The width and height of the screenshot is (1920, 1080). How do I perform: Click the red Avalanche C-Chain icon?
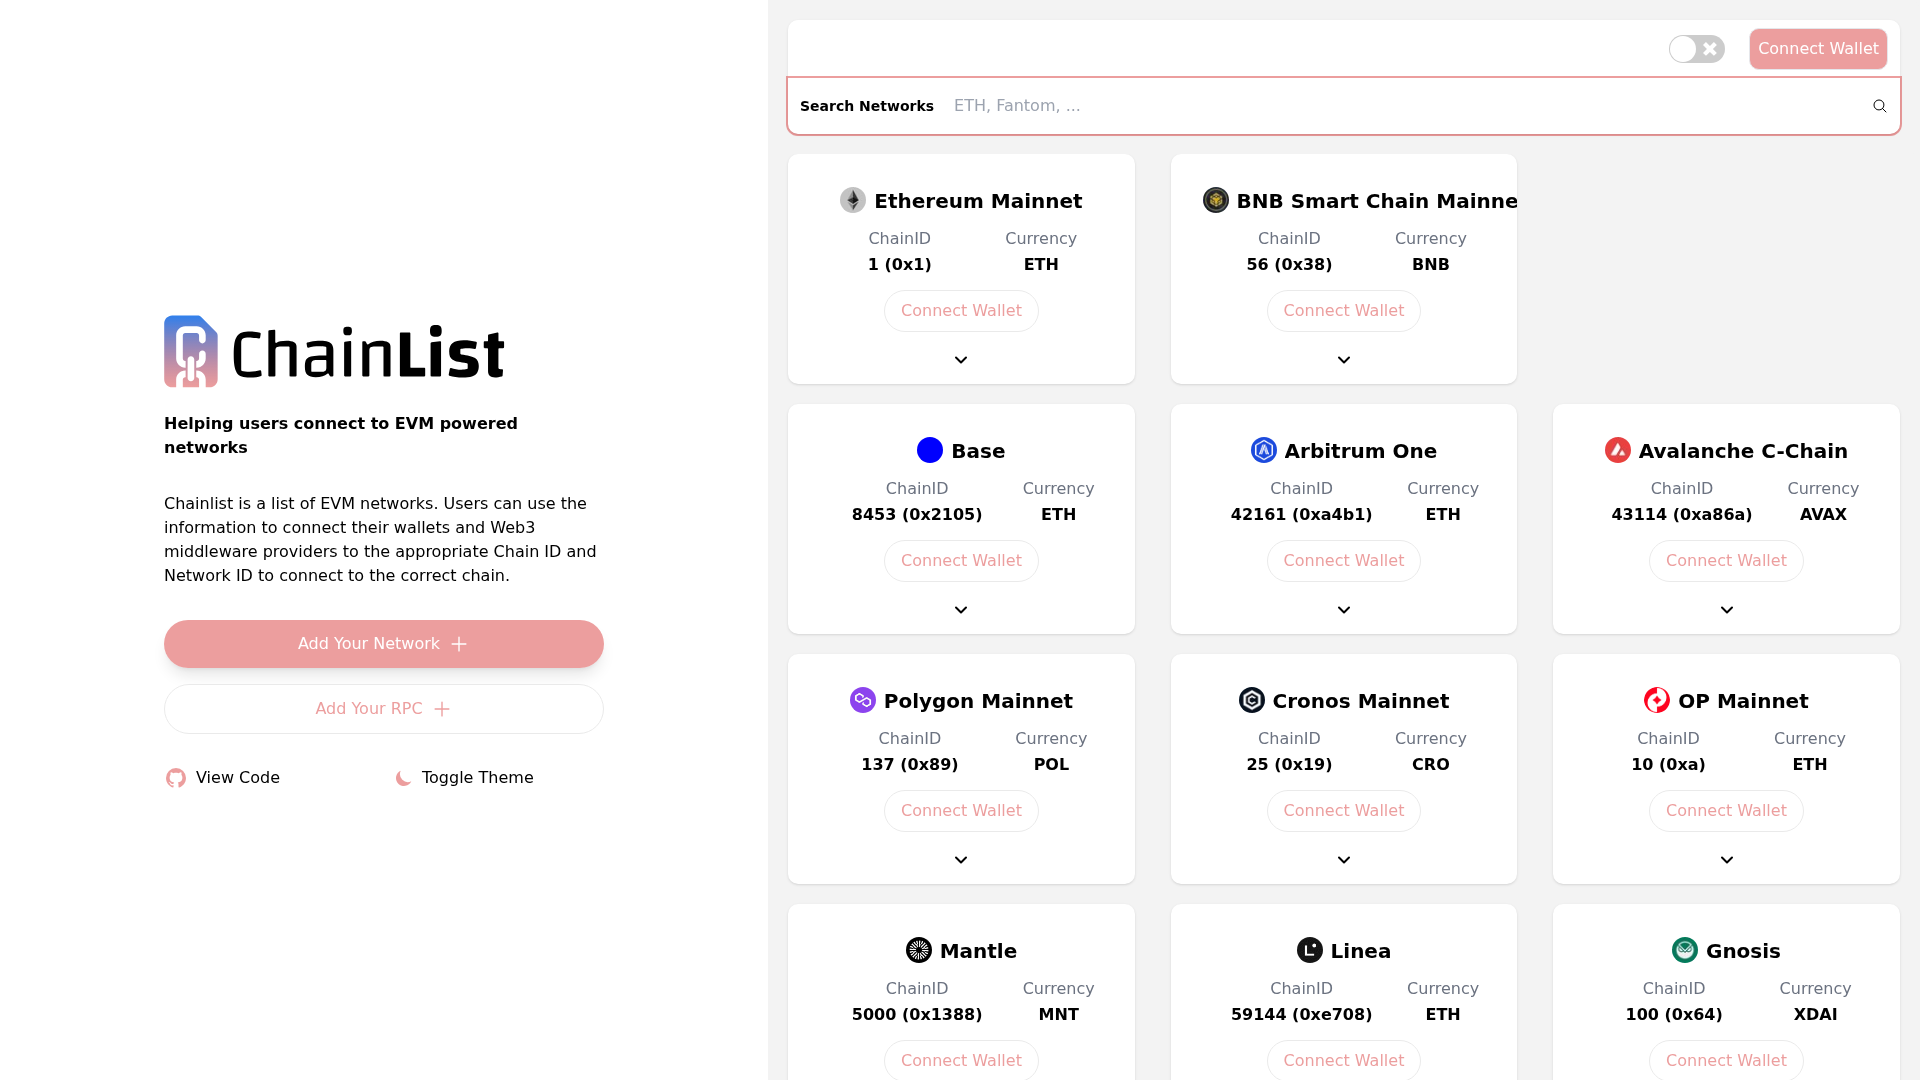pos(1618,451)
